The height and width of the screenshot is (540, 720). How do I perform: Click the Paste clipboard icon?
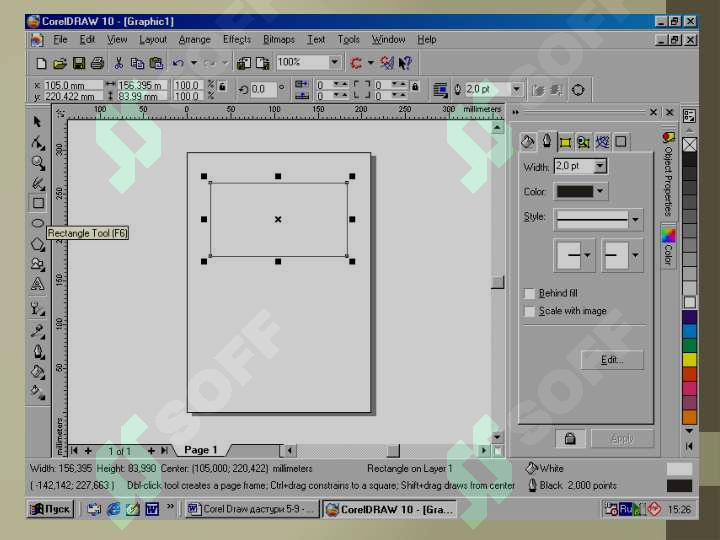pyautogui.click(x=157, y=63)
